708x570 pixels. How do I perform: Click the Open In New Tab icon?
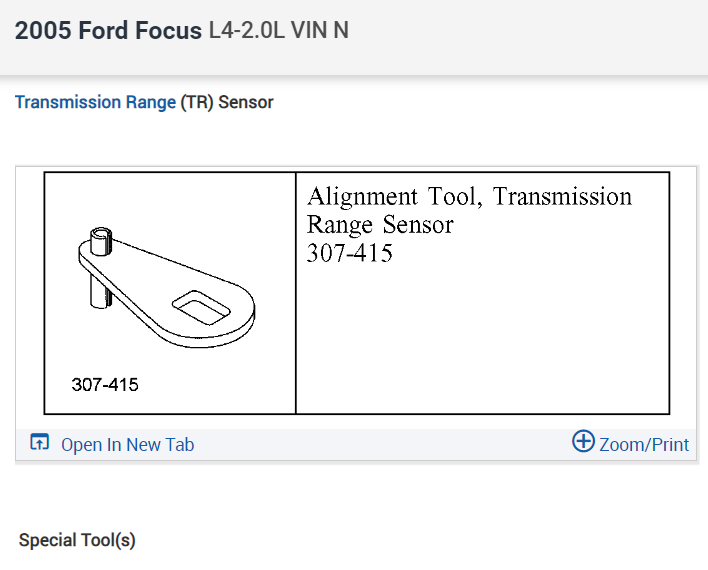40,443
